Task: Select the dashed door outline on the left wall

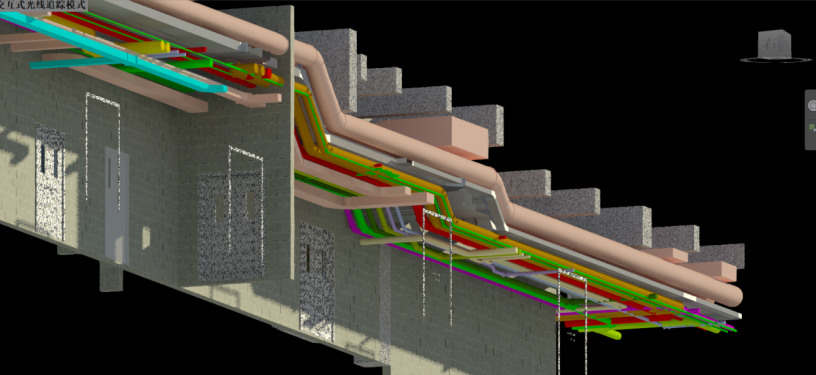Action: click(103, 152)
